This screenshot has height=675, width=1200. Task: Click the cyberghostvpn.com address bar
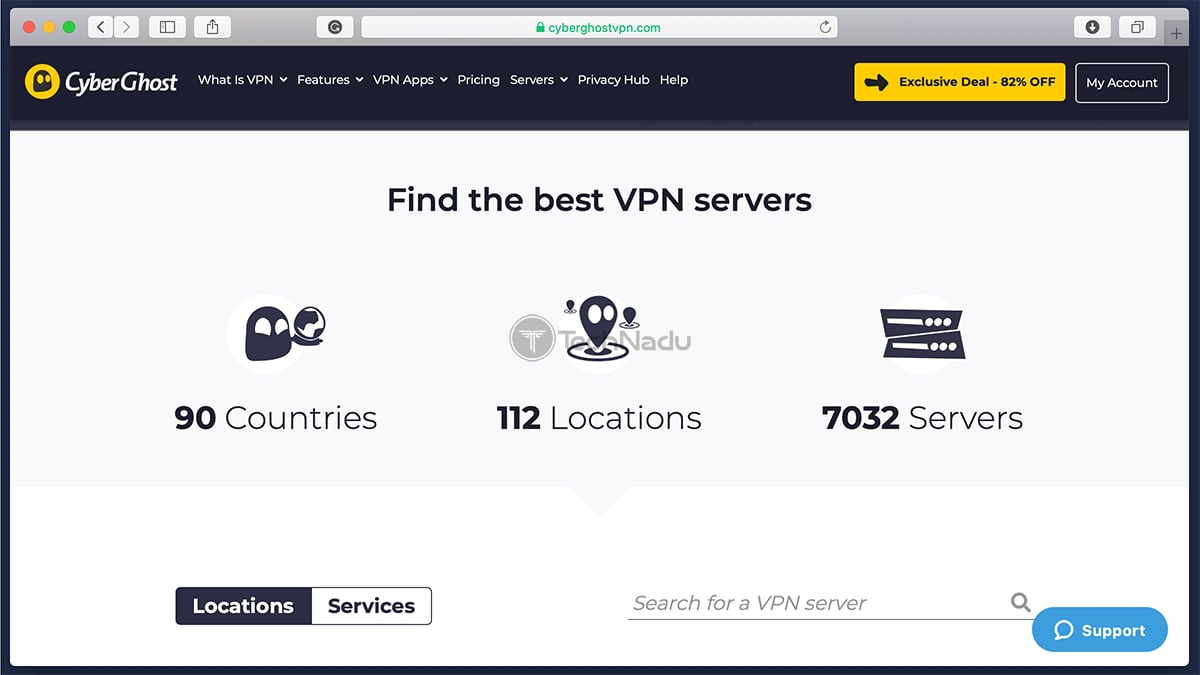pos(599,28)
